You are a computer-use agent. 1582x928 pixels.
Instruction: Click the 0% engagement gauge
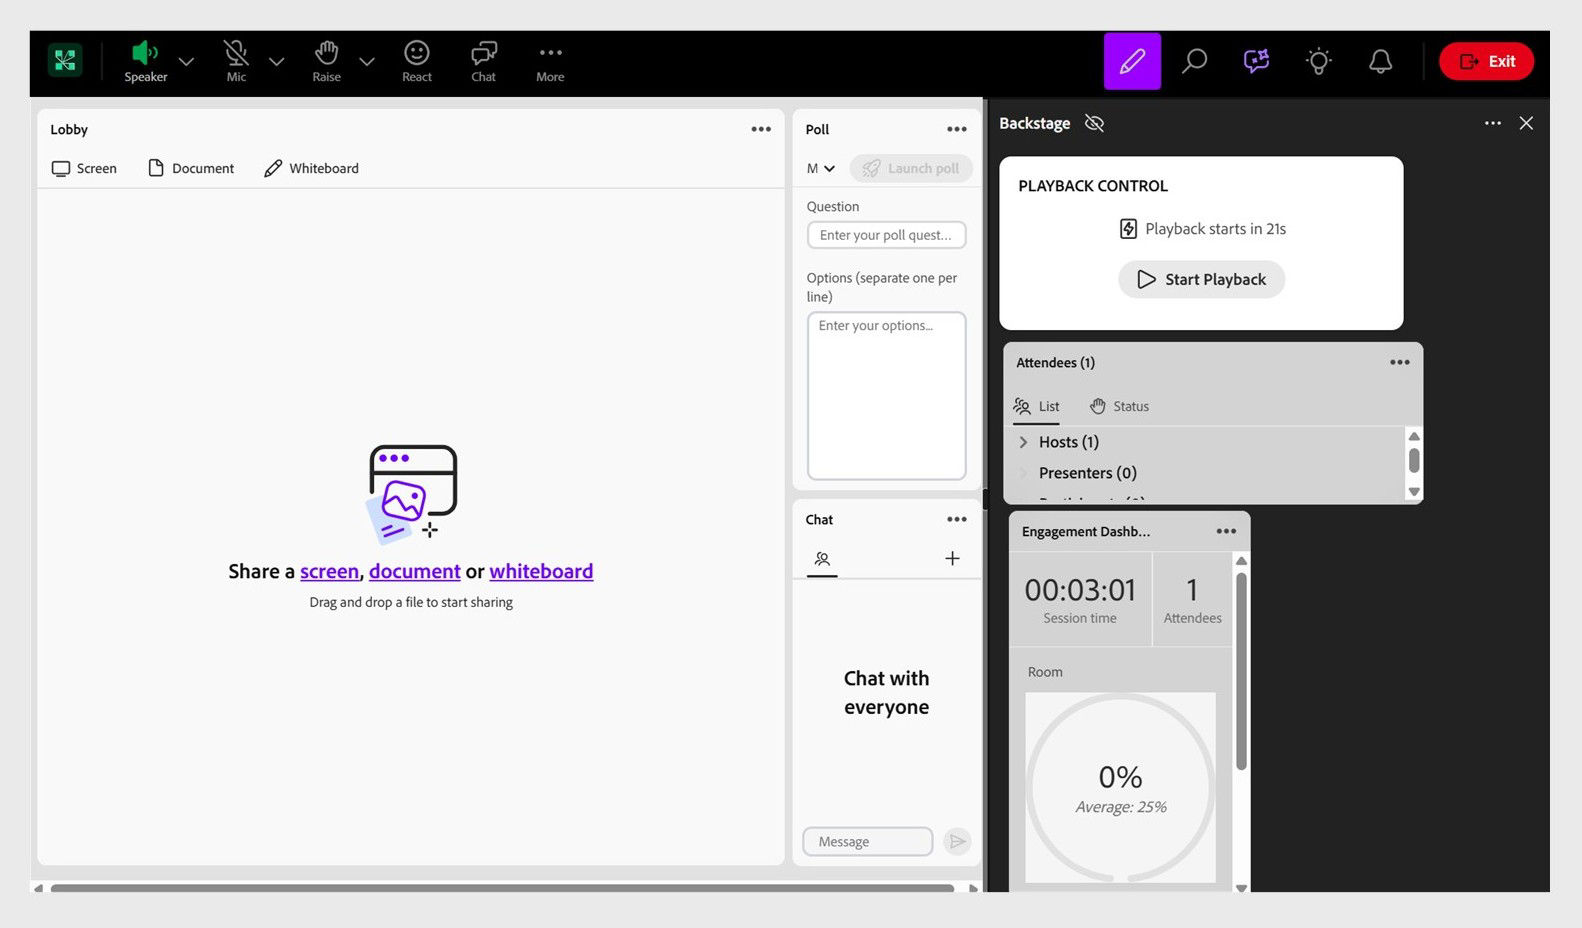(1120, 788)
